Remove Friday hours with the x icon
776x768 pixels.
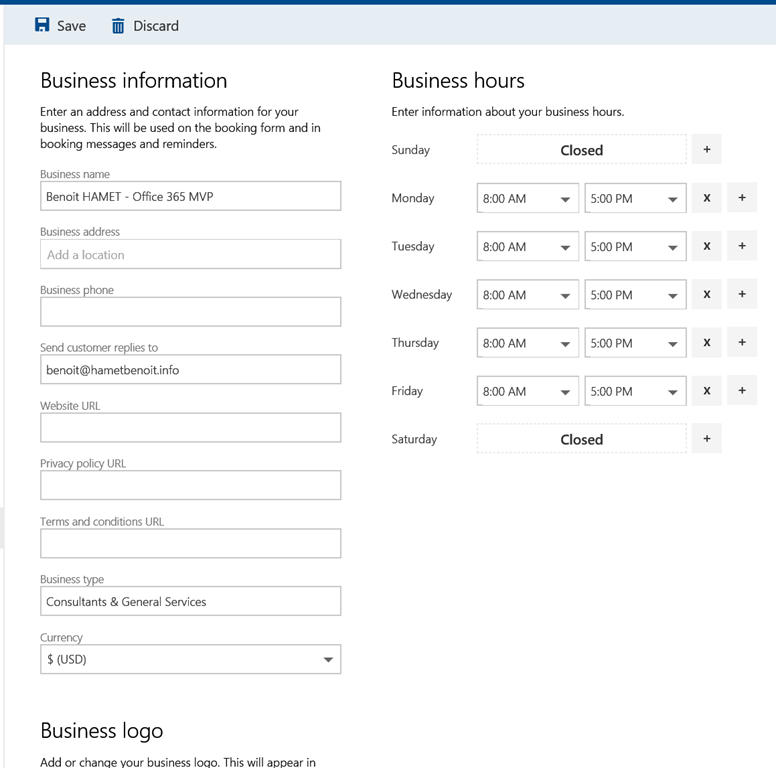(706, 391)
